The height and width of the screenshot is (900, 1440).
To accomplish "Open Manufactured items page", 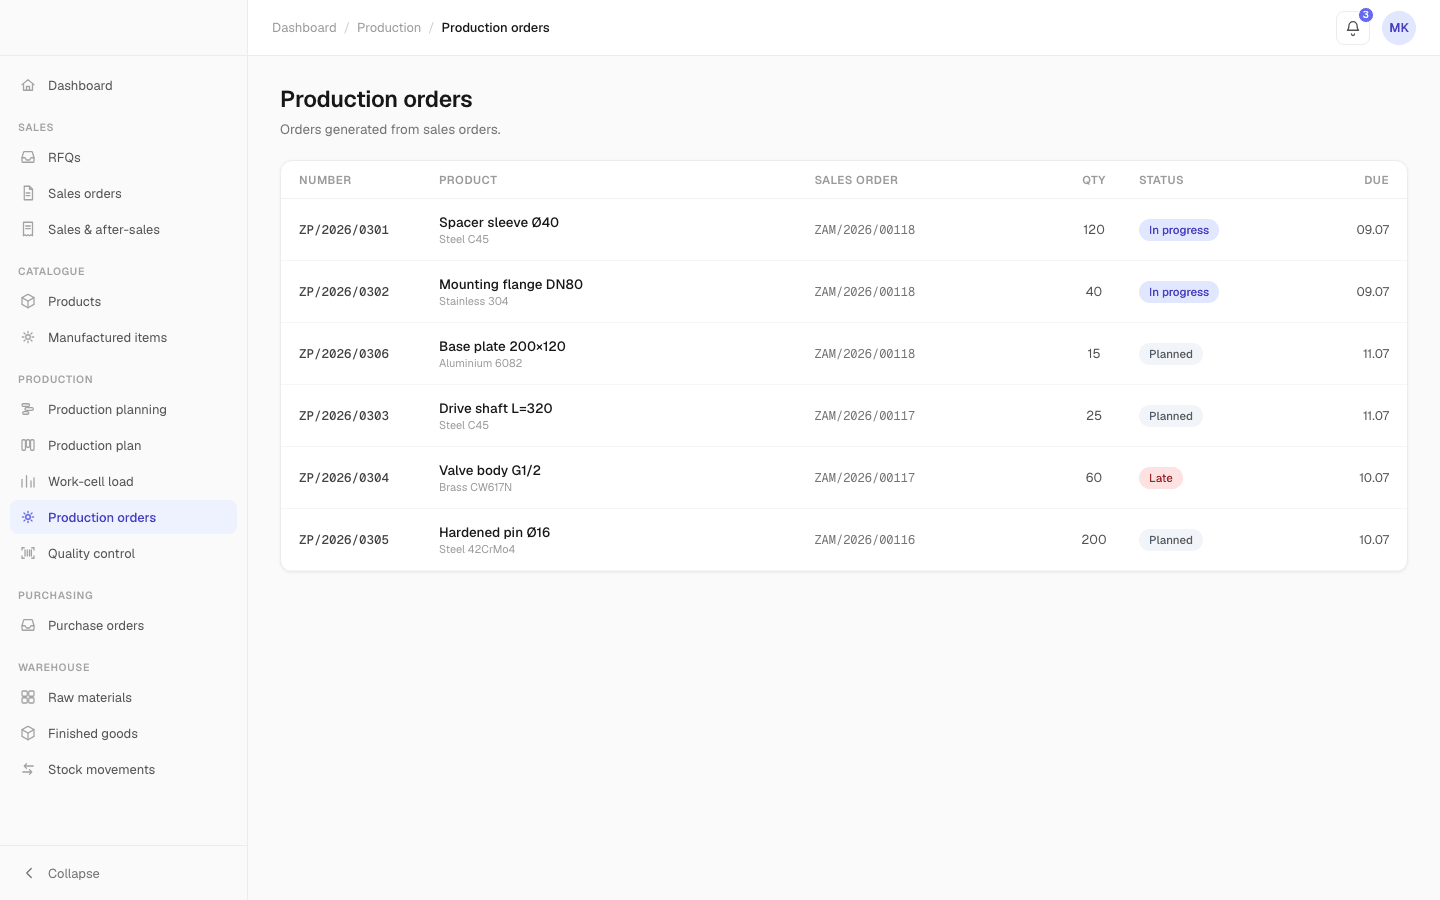I will [123, 337].
